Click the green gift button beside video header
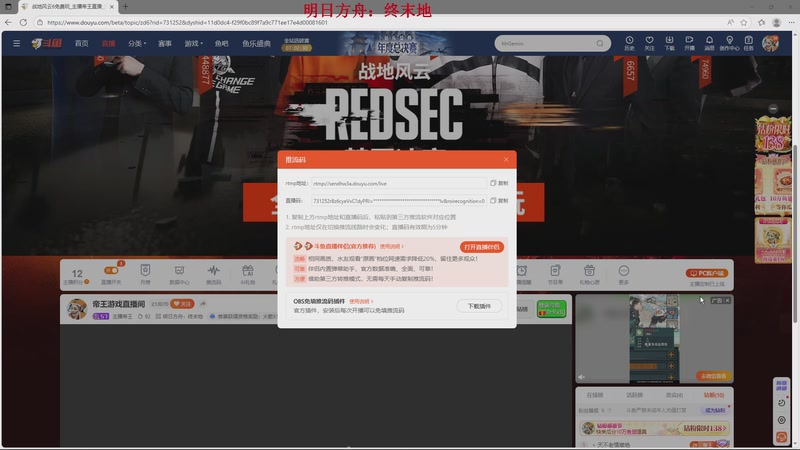This screenshot has width=800, height=450. pos(552,309)
